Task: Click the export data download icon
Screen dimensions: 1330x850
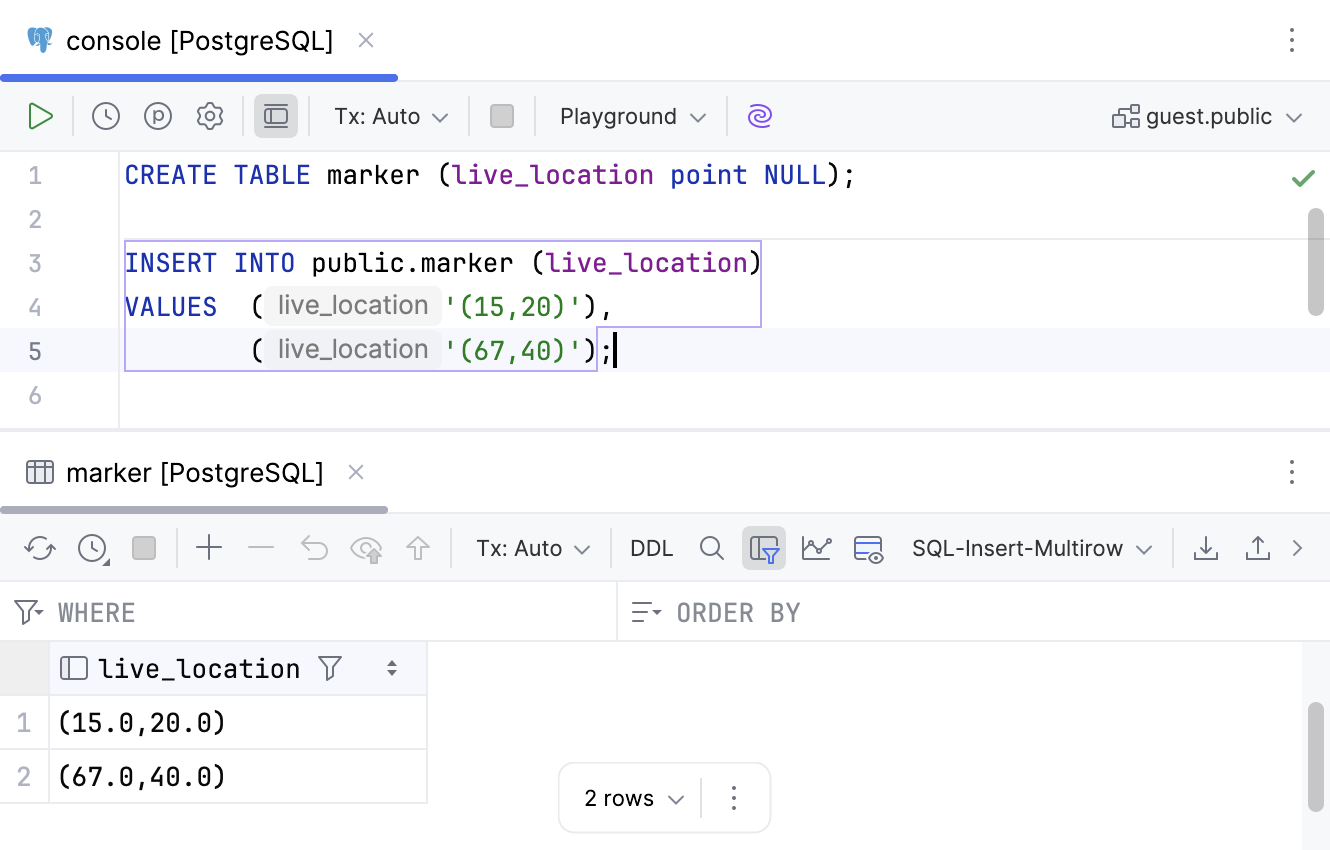Action: point(1206,548)
